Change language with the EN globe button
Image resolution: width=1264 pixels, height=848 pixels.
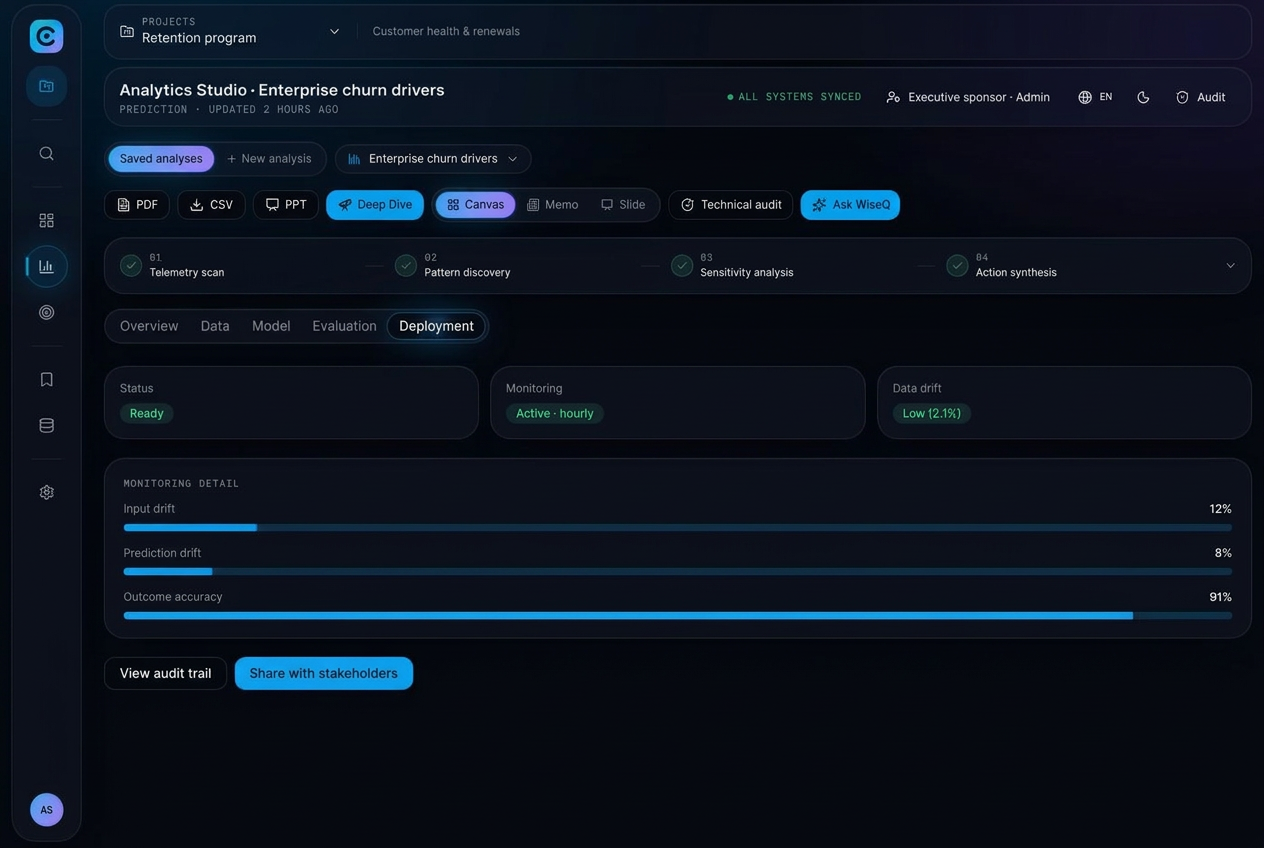click(1095, 97)
